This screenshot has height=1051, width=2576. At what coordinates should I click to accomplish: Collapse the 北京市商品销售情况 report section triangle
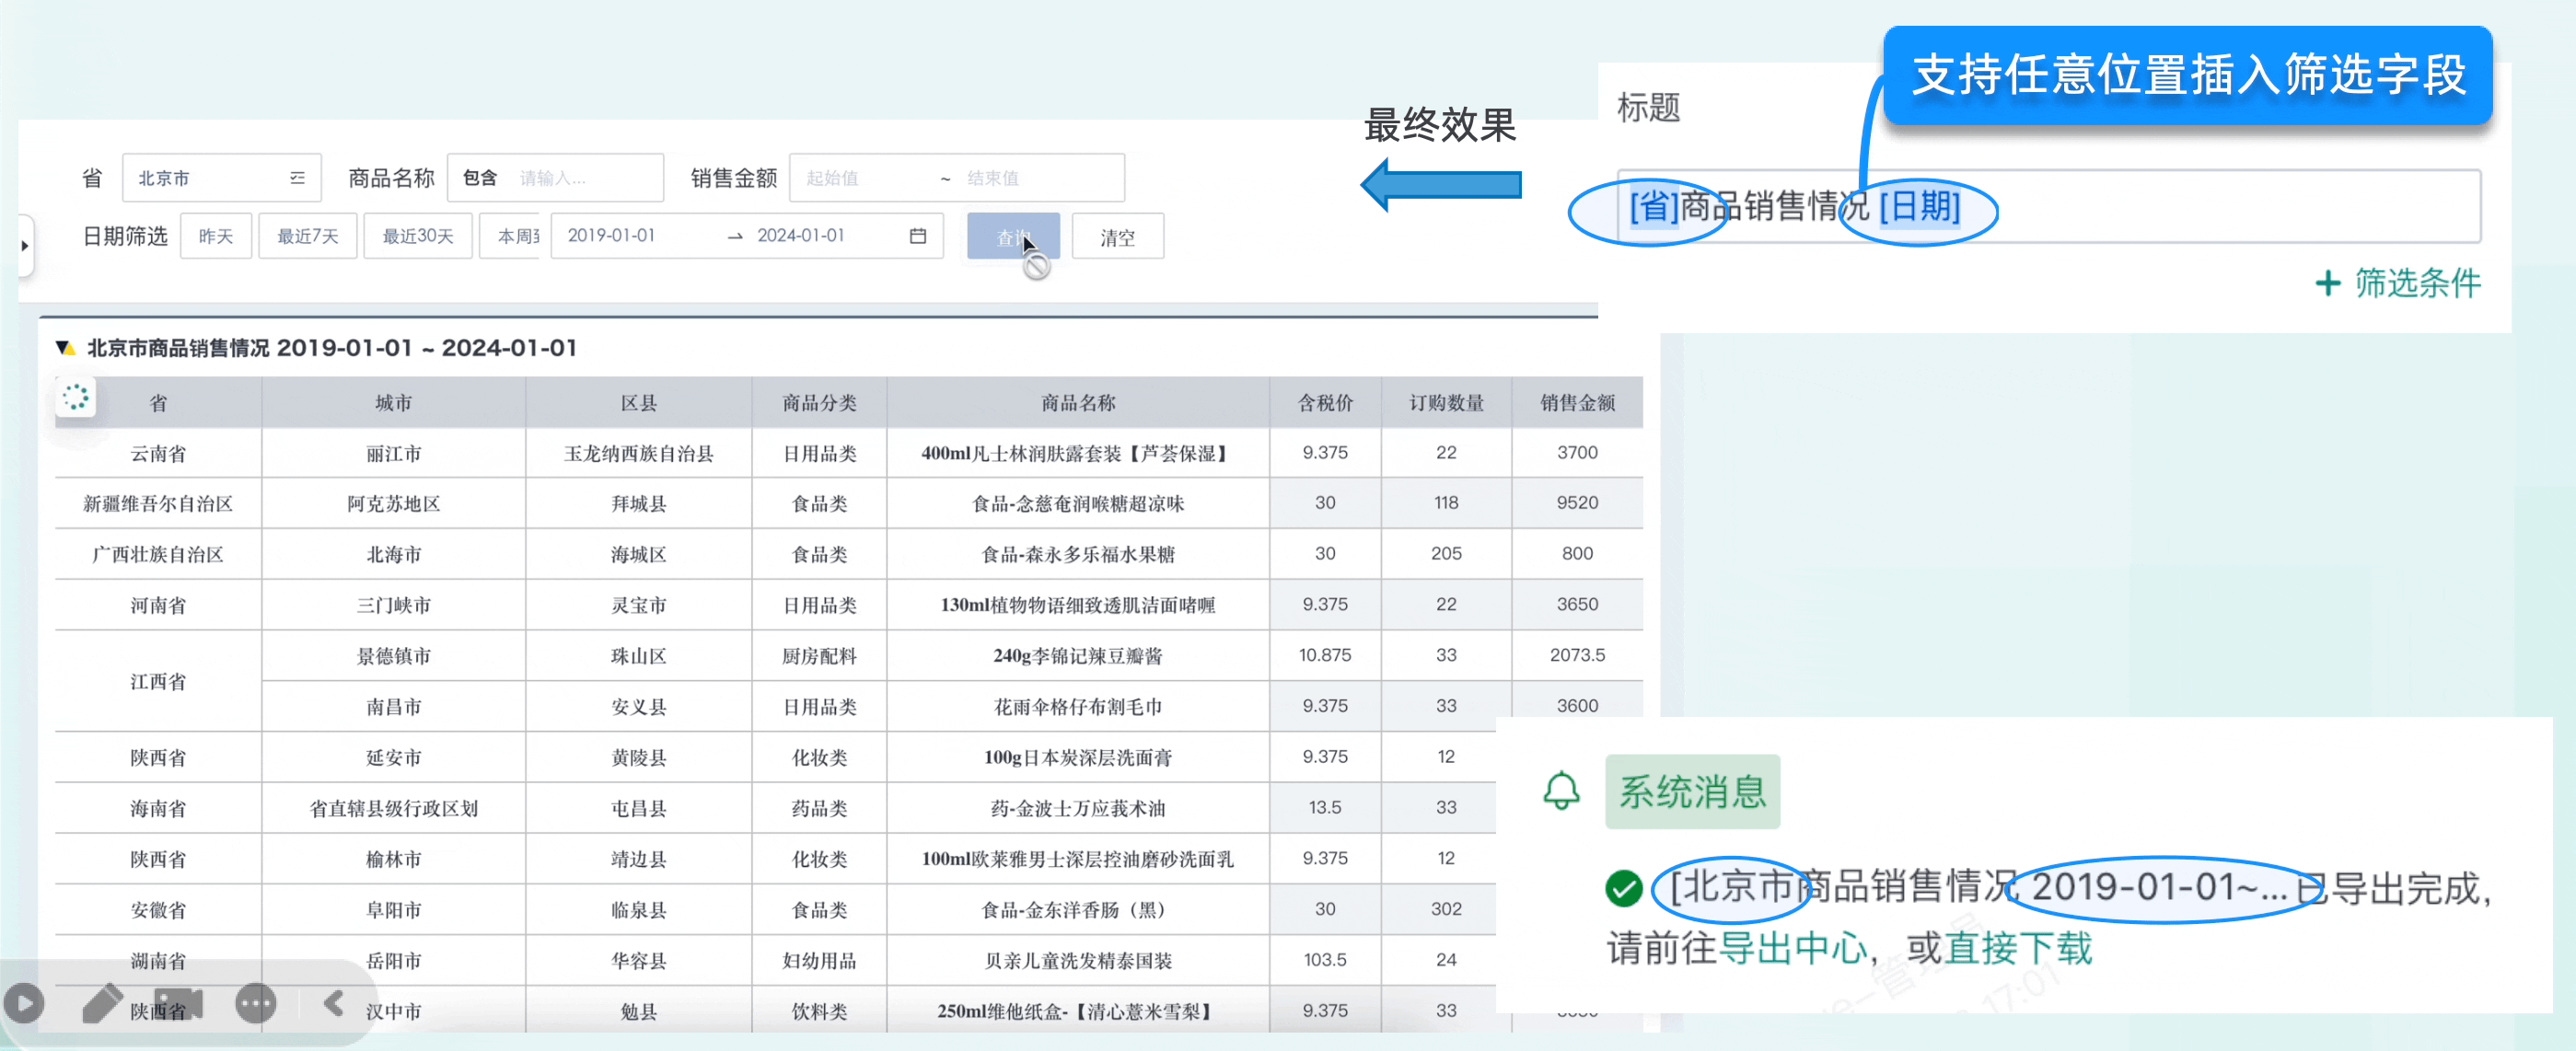tap(65, 348)
